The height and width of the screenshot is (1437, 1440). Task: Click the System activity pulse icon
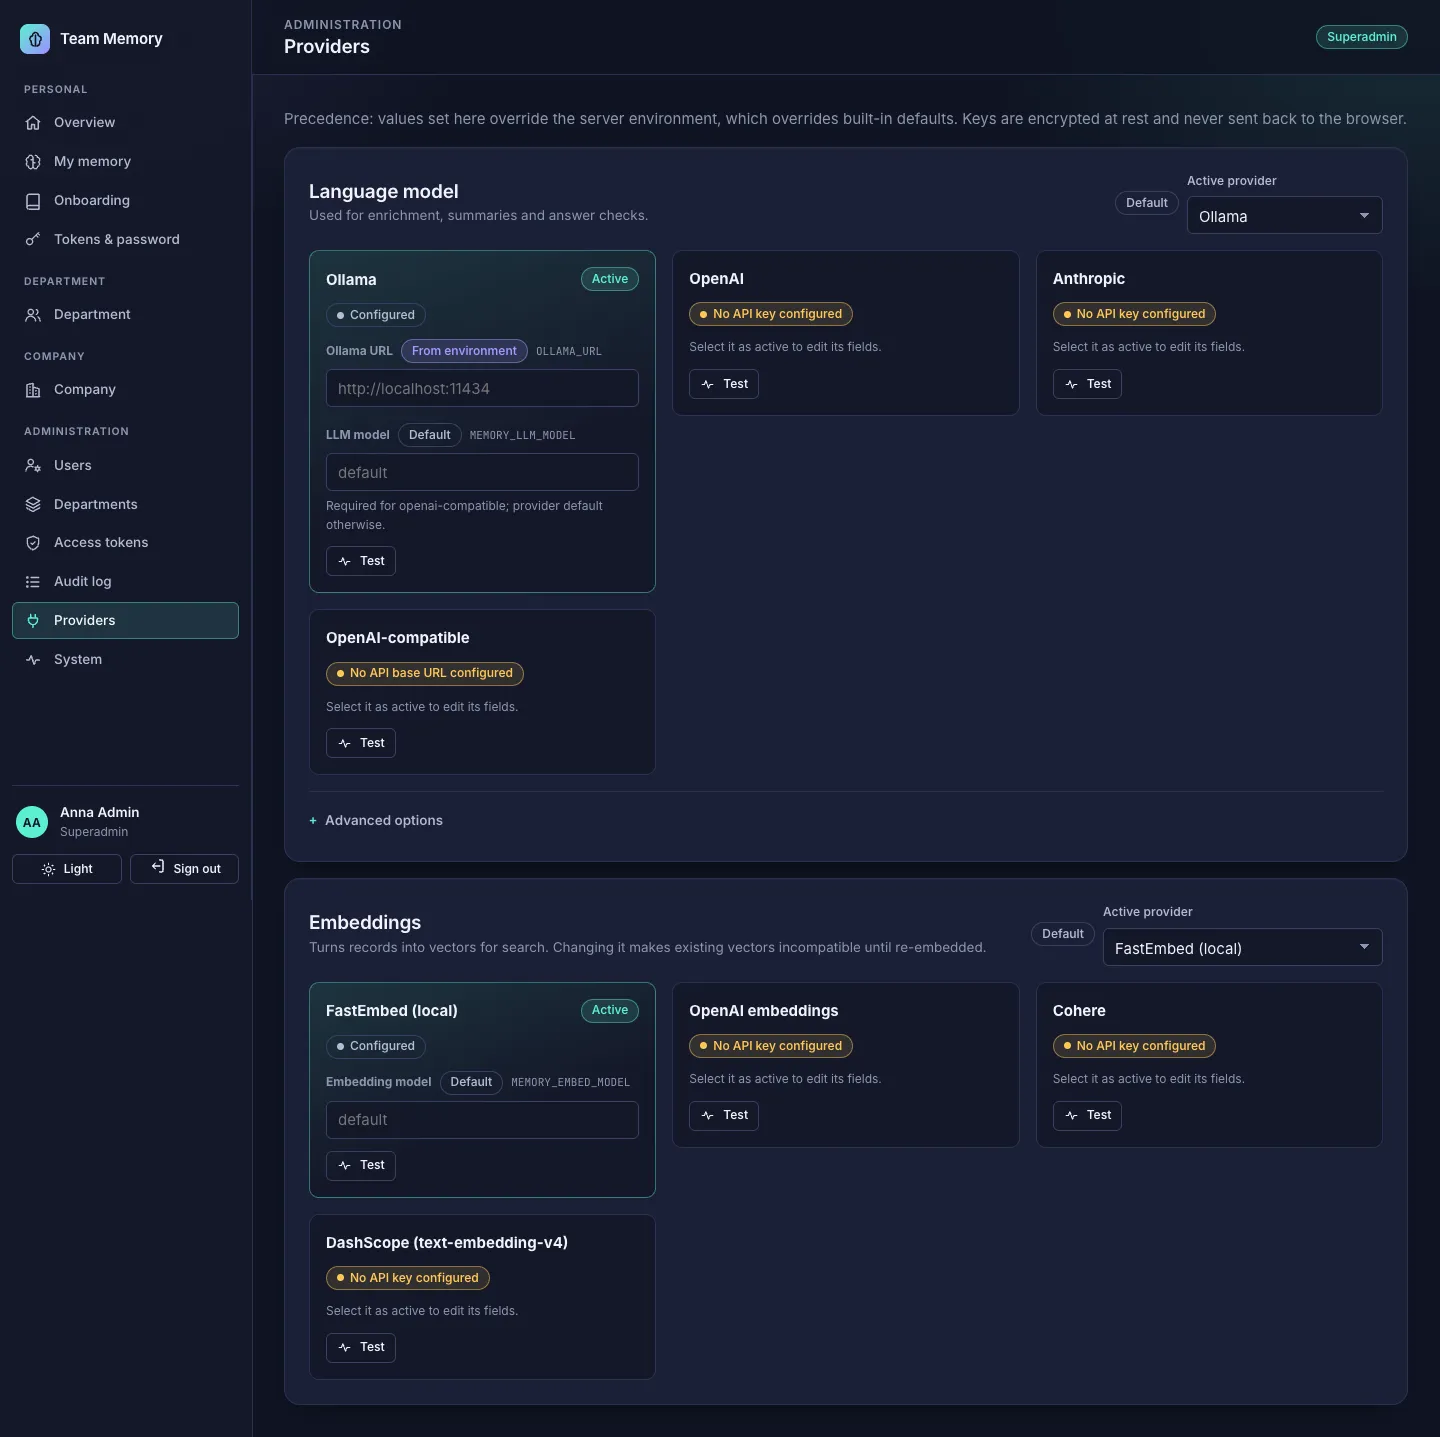click(33, 660)
